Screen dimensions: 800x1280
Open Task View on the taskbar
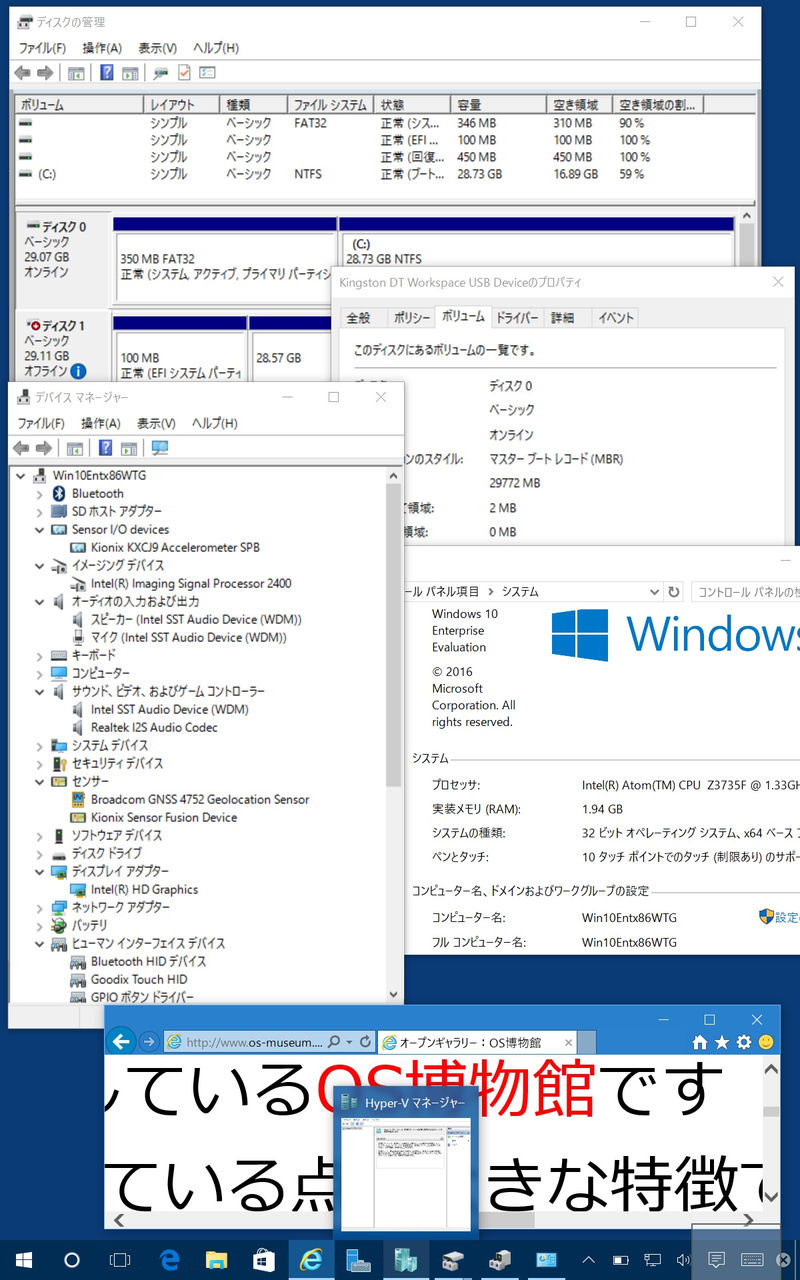(x=120, y=1260)
